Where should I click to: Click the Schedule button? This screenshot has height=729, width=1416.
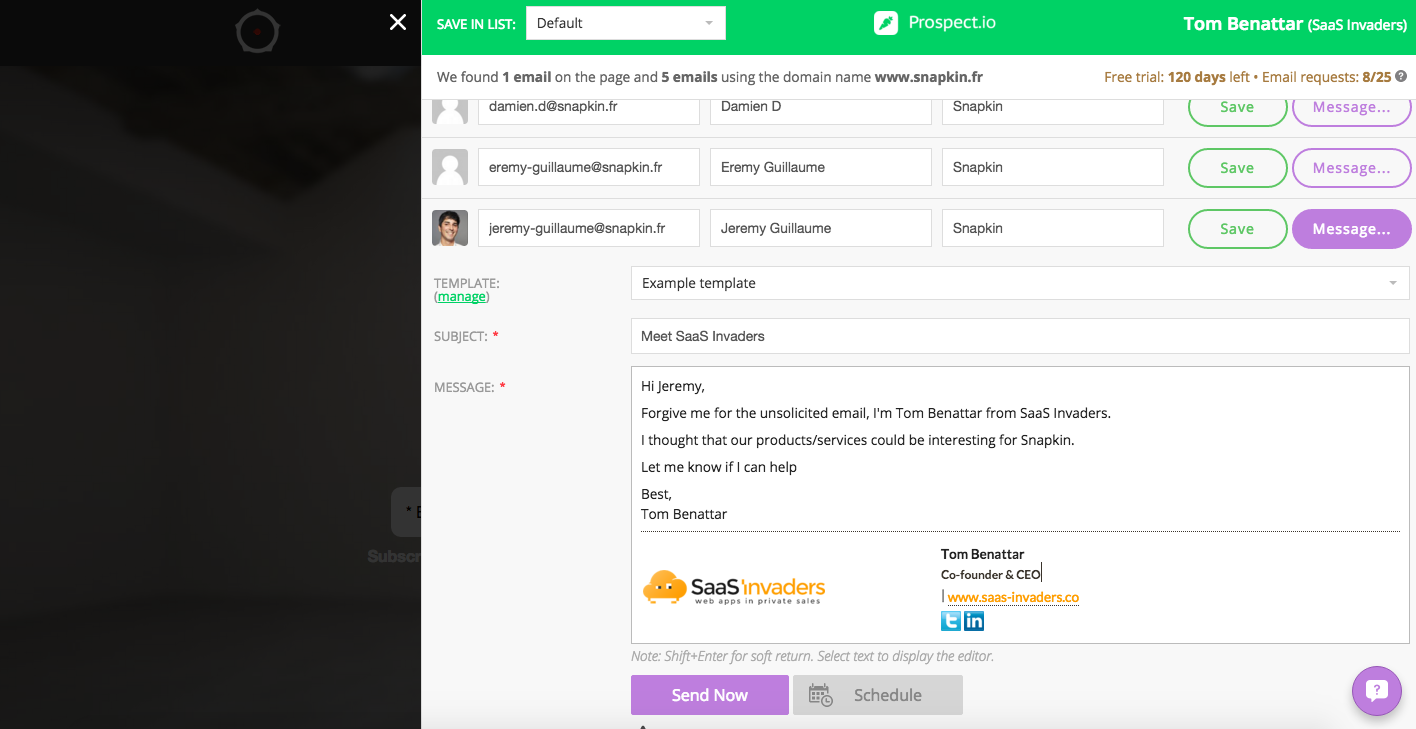(x=878, y=695)
